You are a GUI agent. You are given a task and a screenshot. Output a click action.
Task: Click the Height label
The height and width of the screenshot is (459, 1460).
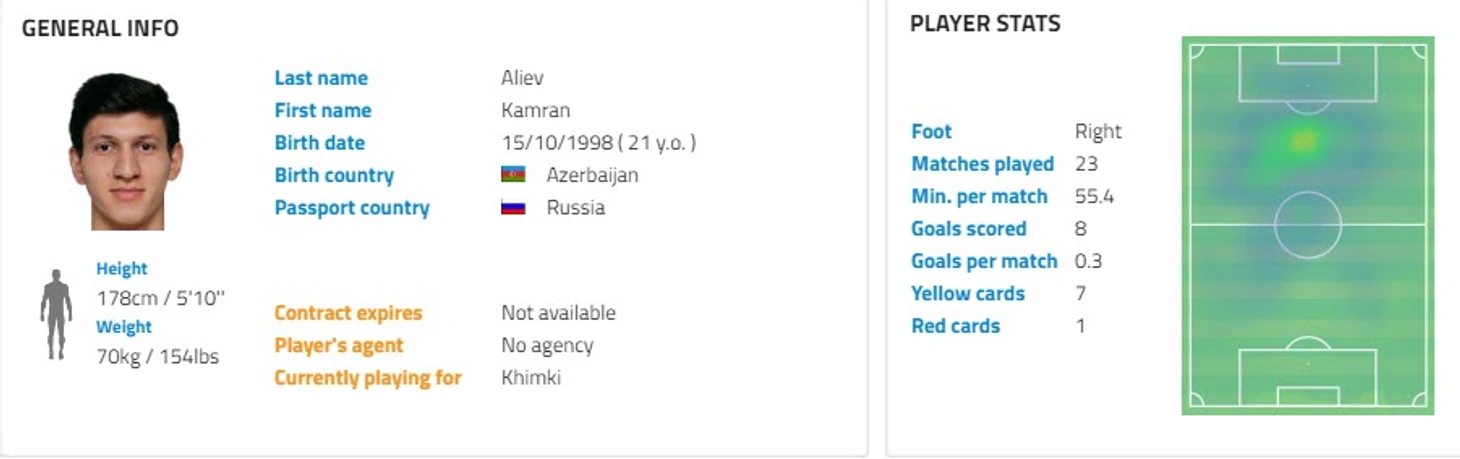pyautogui.click(x=122, y=269)
